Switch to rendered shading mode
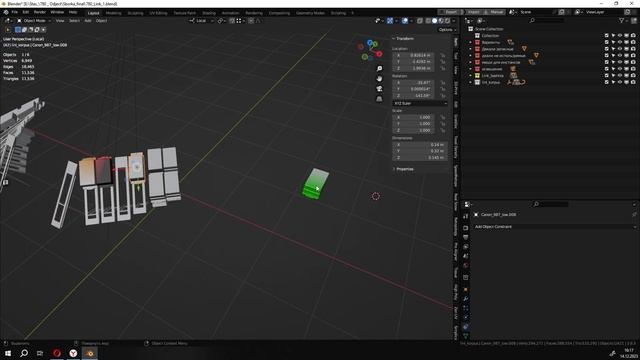 [447, 20]
